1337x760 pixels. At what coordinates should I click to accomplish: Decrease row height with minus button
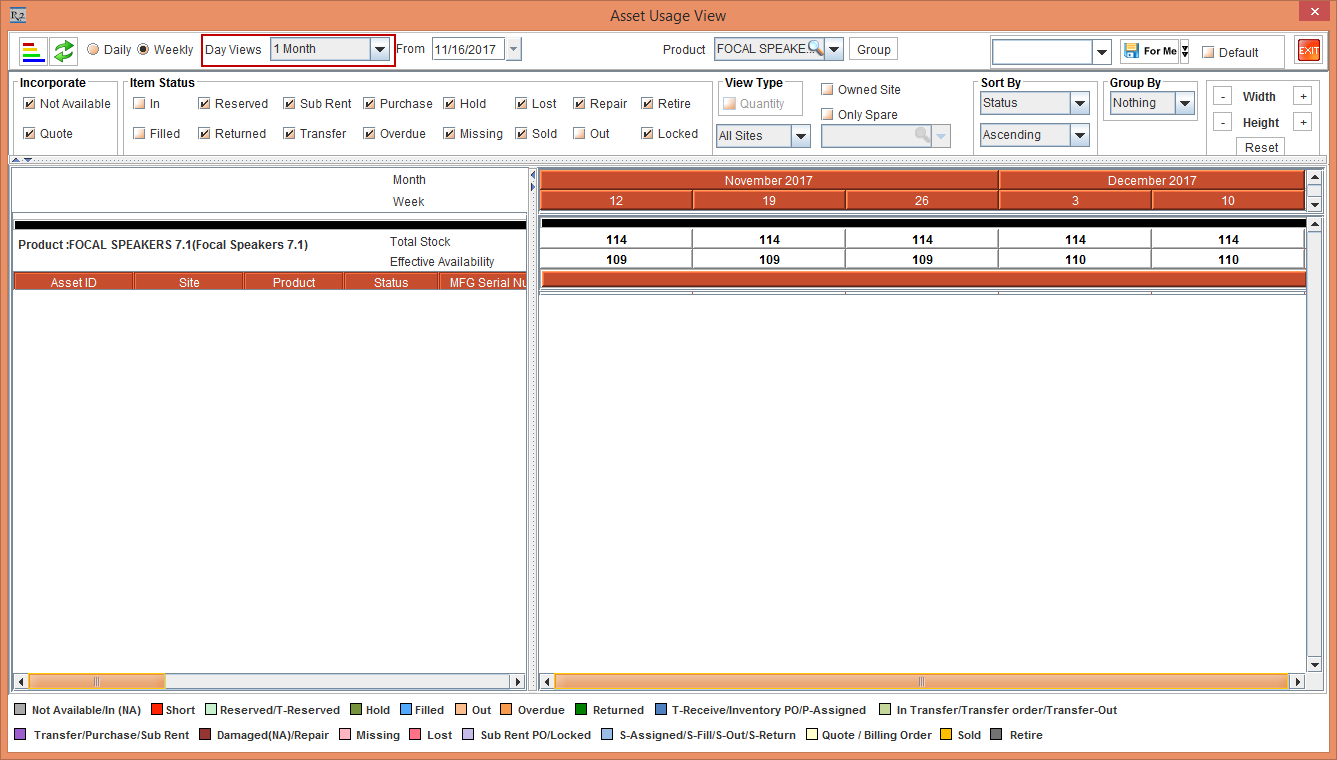coord(1222,122)
